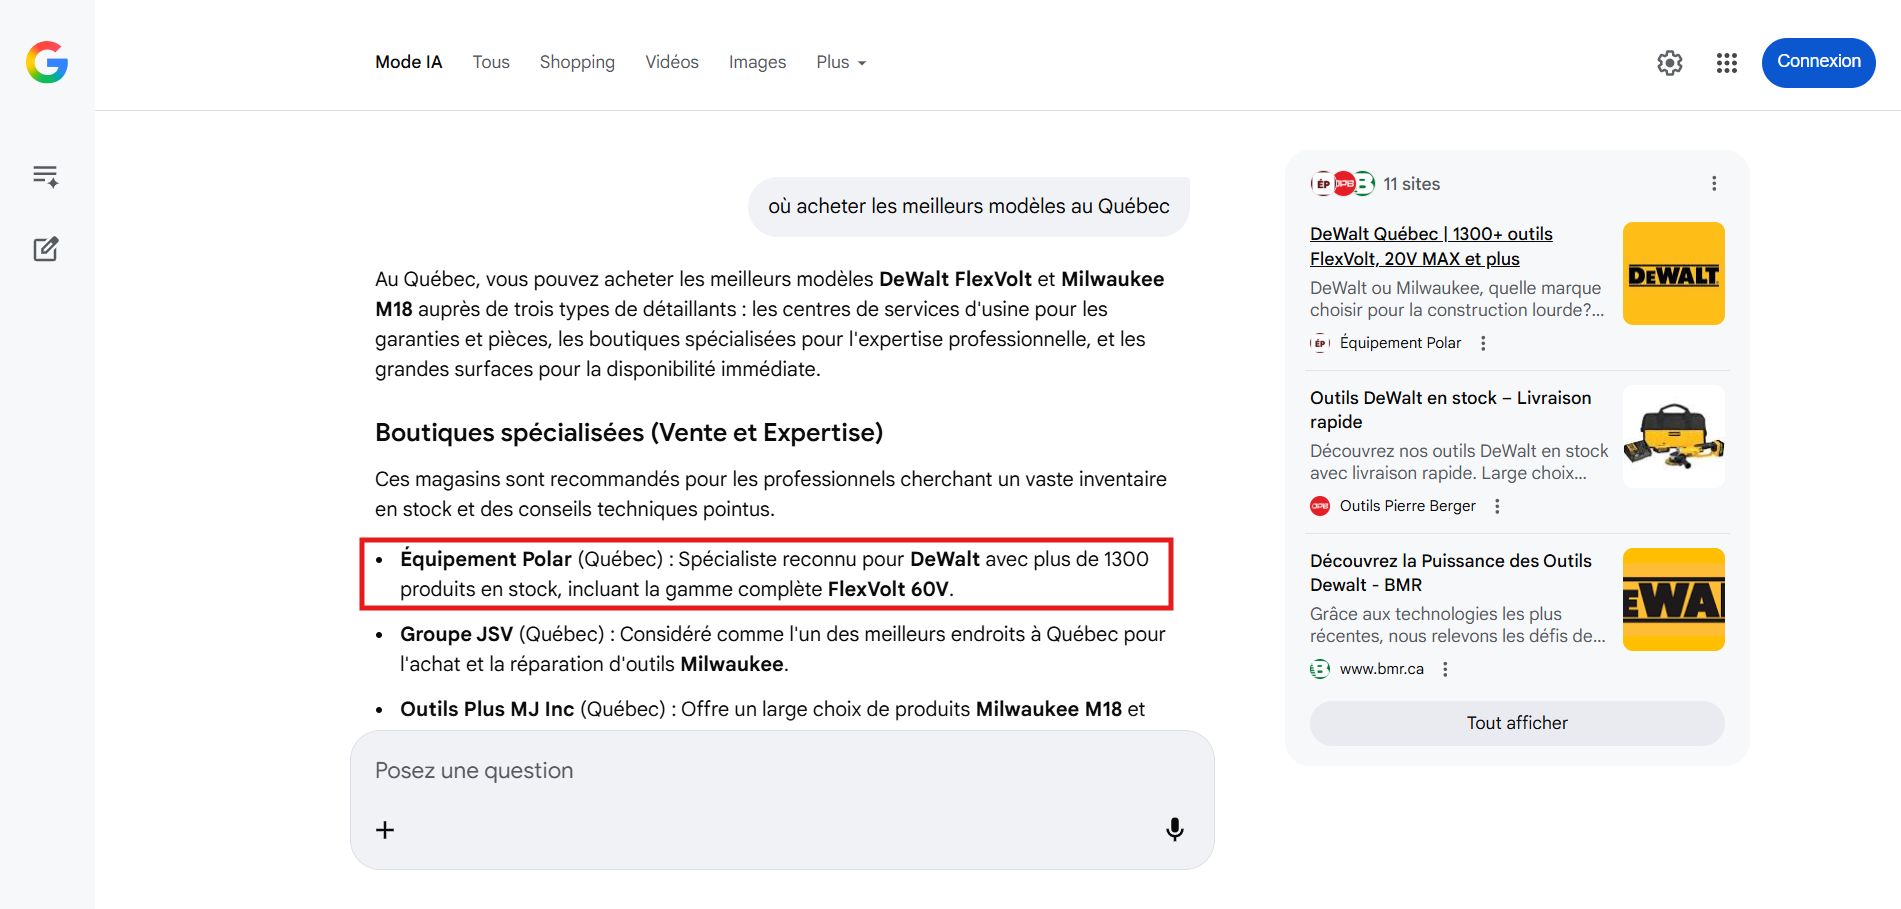Viewport: 1901px width, 909px height.
Task: Open the chat history panel in sidebar
Action: click(x=46, y=175)
